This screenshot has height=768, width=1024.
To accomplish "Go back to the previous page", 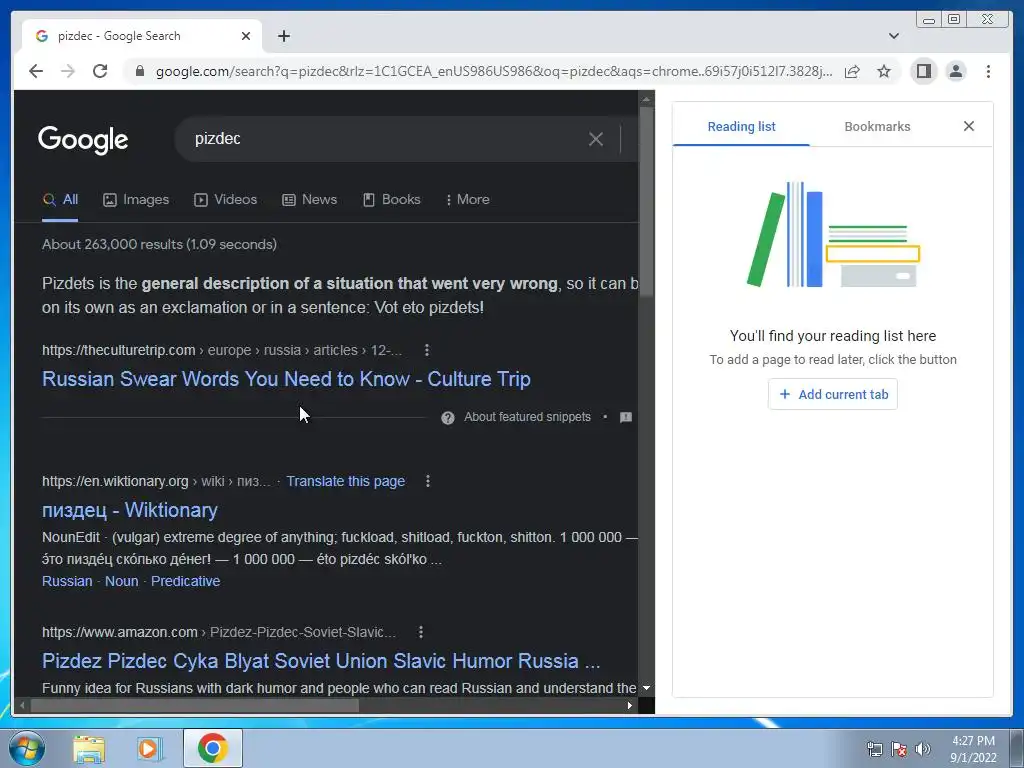I will click(x=36, y=71).
